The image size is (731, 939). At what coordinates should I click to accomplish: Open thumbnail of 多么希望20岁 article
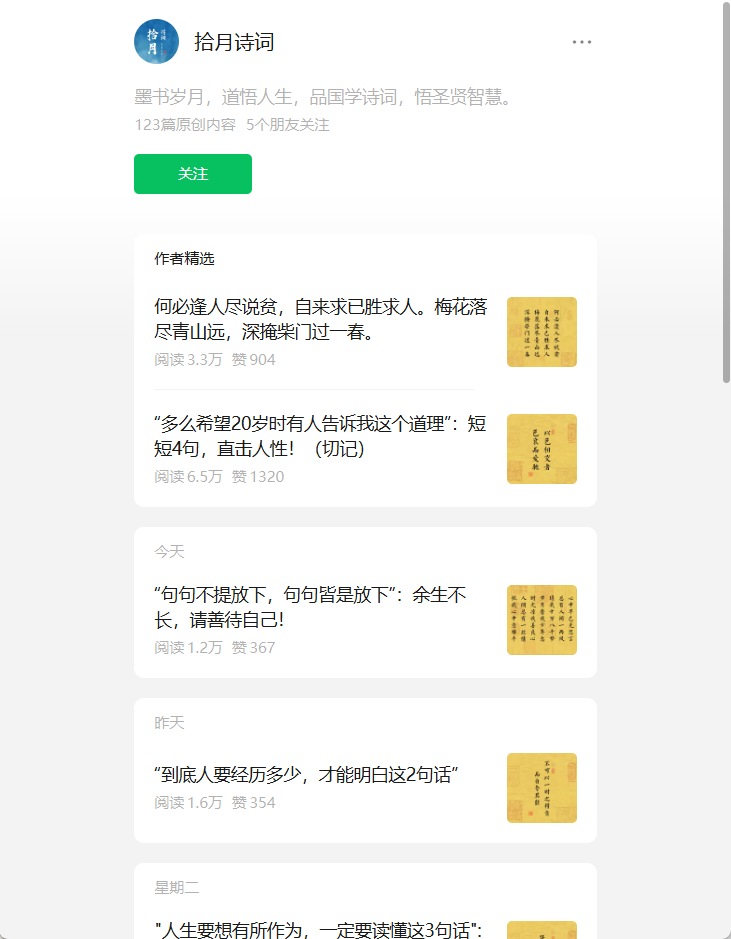542,449
